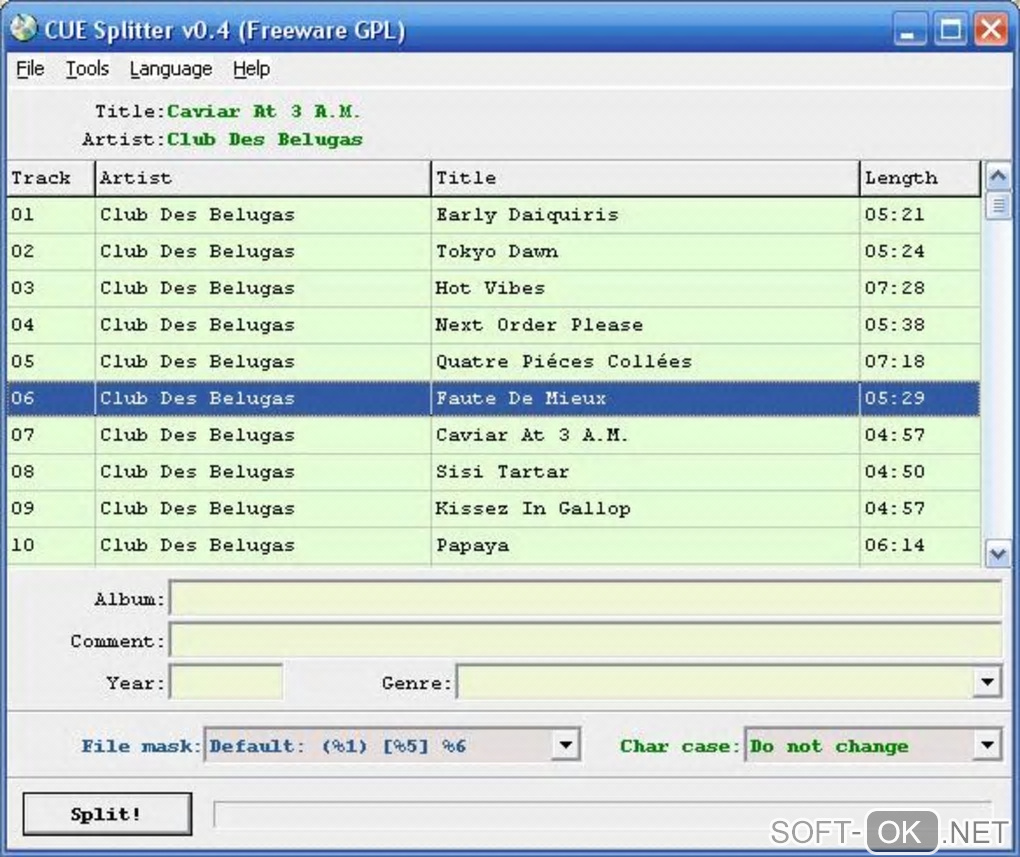Select track 'Hot Vibes'
The image size is (1020, 857).
pos(490,288)
